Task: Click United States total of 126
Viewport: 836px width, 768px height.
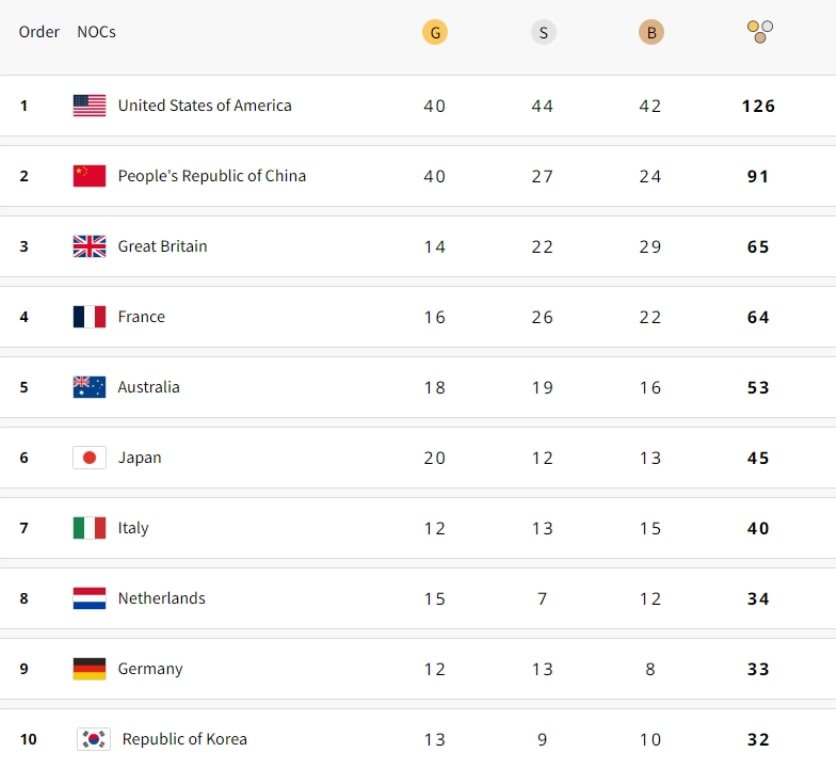Action: coord(758,106)
